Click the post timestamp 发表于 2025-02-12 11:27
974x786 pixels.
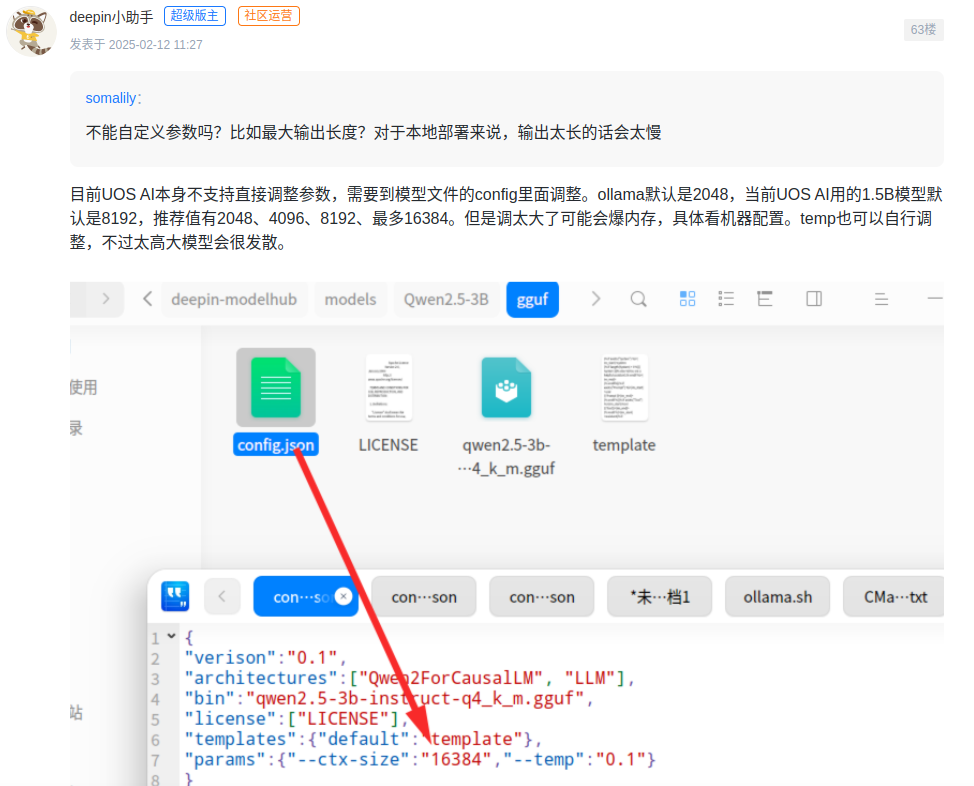tap(136, 45)
